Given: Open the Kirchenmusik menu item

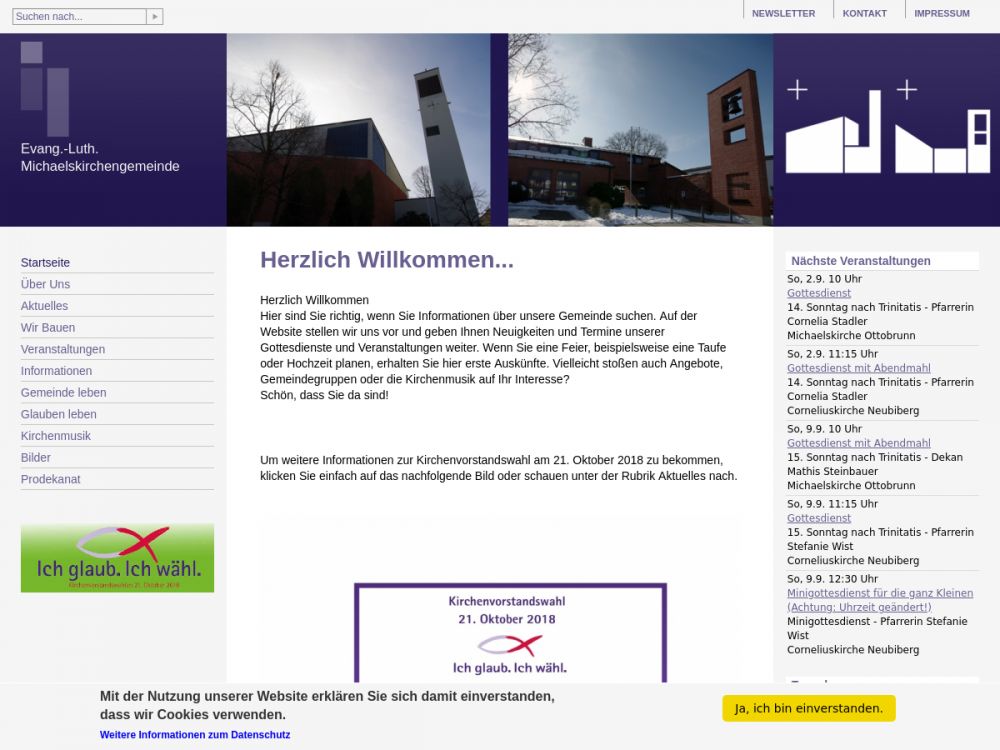Looking at the screenshot, I should 56,436.
